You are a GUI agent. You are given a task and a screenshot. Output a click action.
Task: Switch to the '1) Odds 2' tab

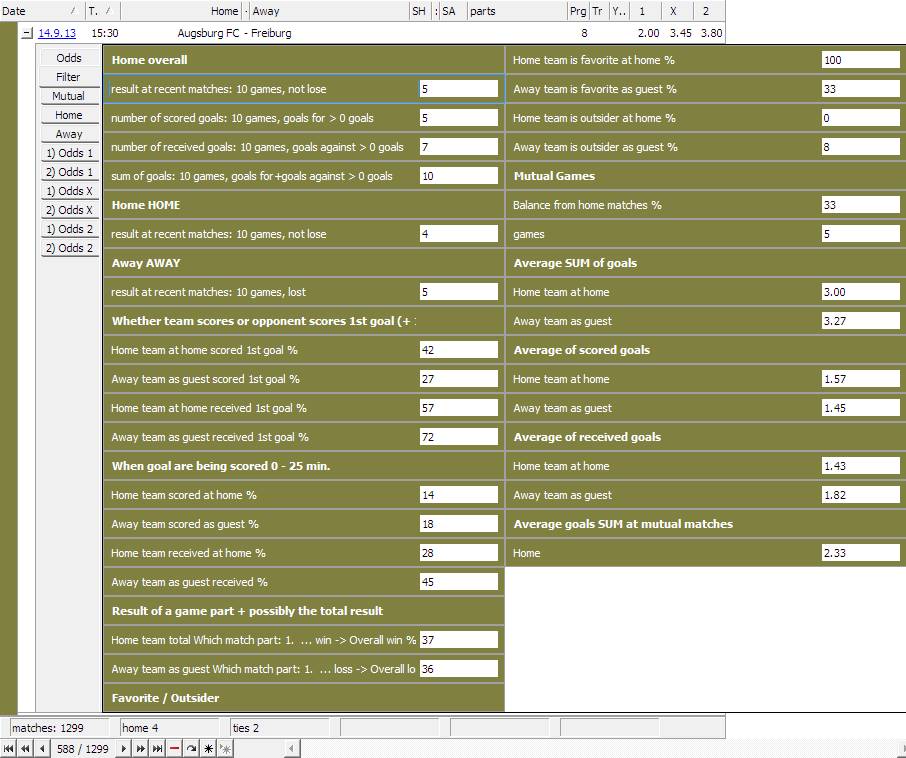coord(69,229)
